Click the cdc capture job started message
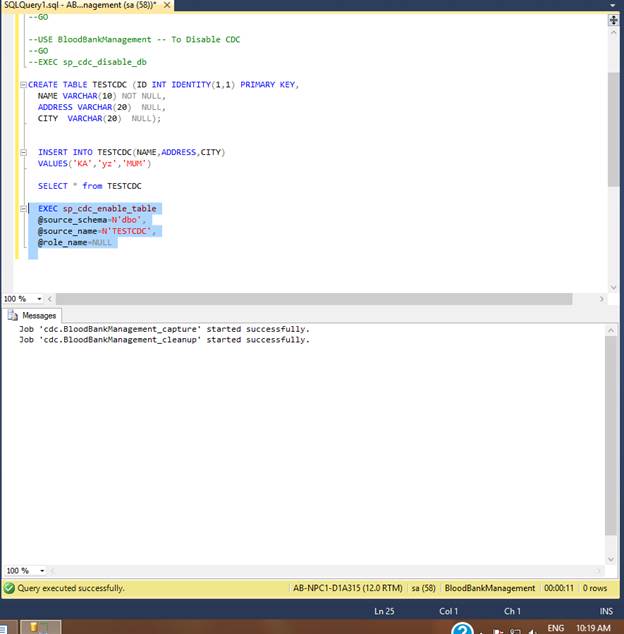Screen dimensions: 624x634 [x=164, y=329]
